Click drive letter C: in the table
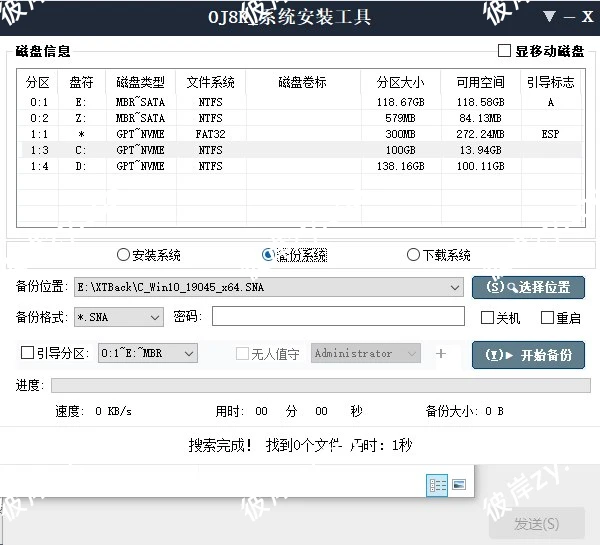This screenshot has height=545, width=600. point(81,150)
